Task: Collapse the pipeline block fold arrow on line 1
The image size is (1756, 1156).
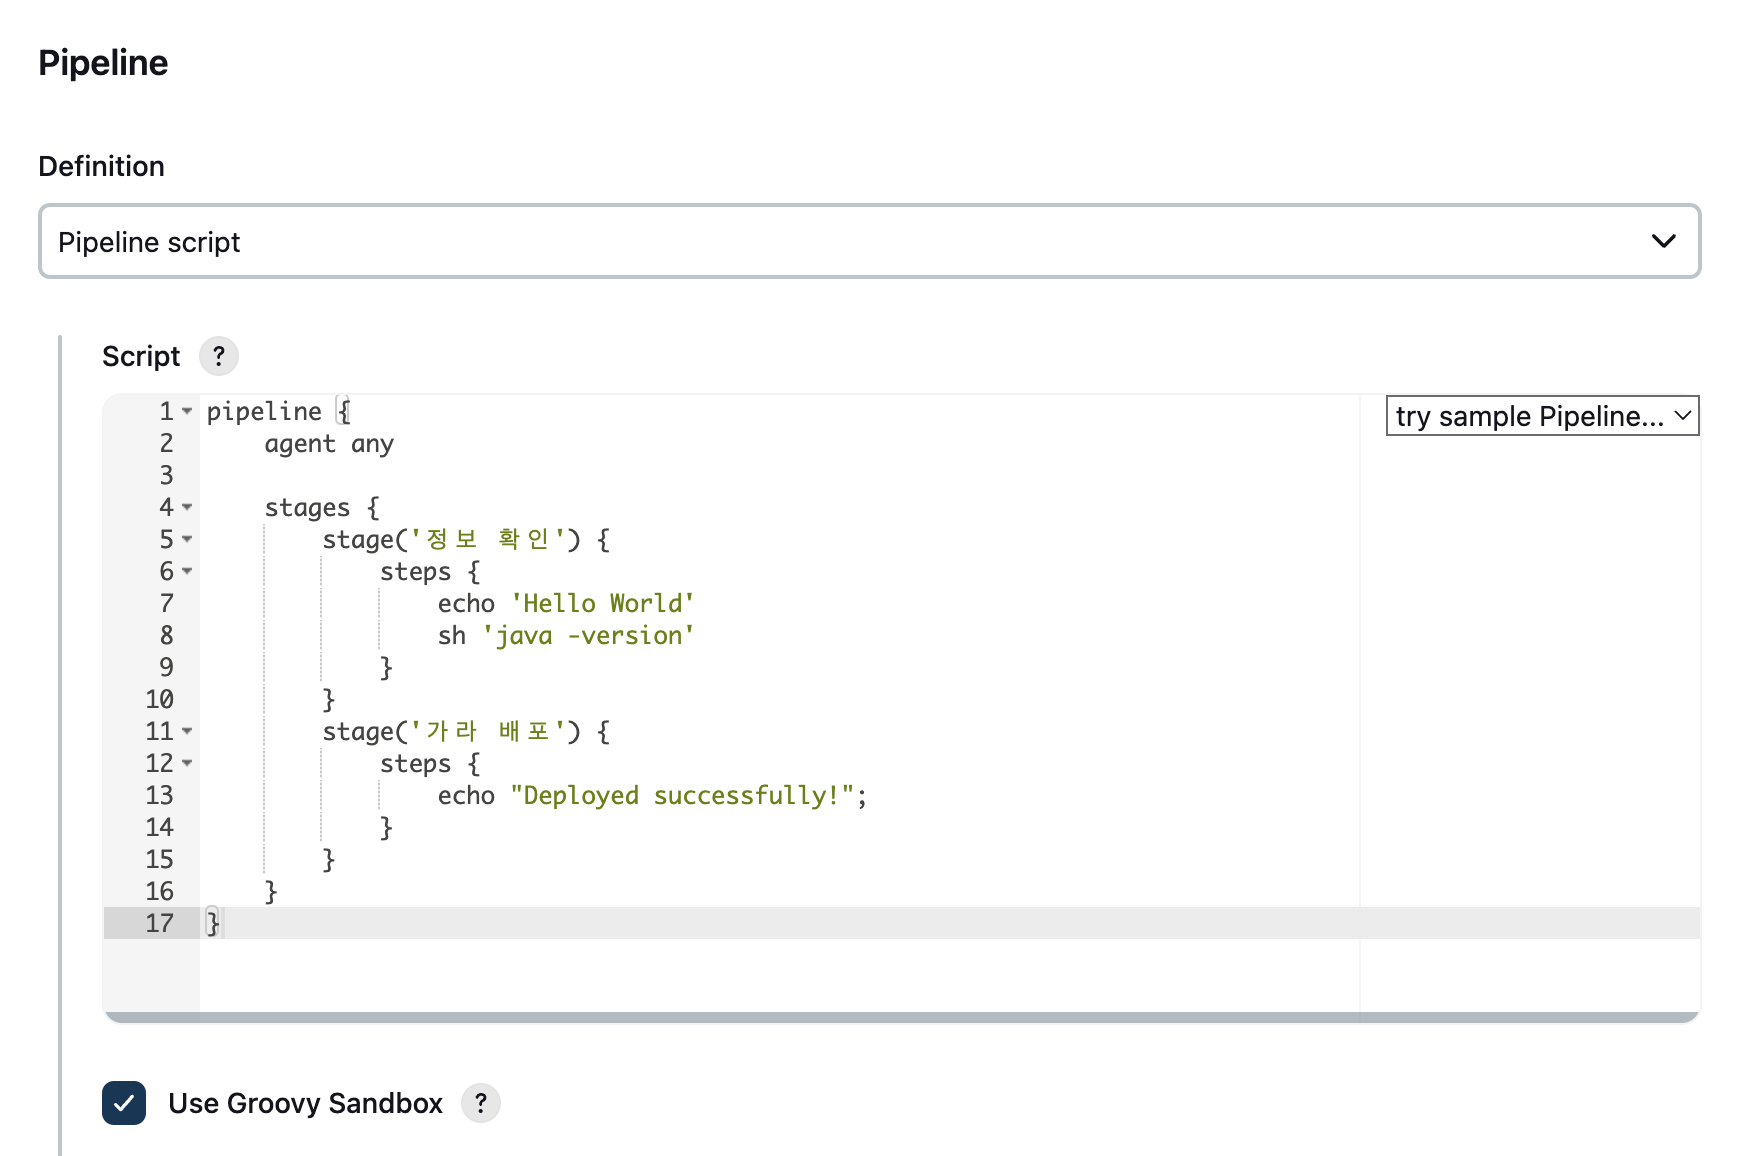Action: point(187,411)
